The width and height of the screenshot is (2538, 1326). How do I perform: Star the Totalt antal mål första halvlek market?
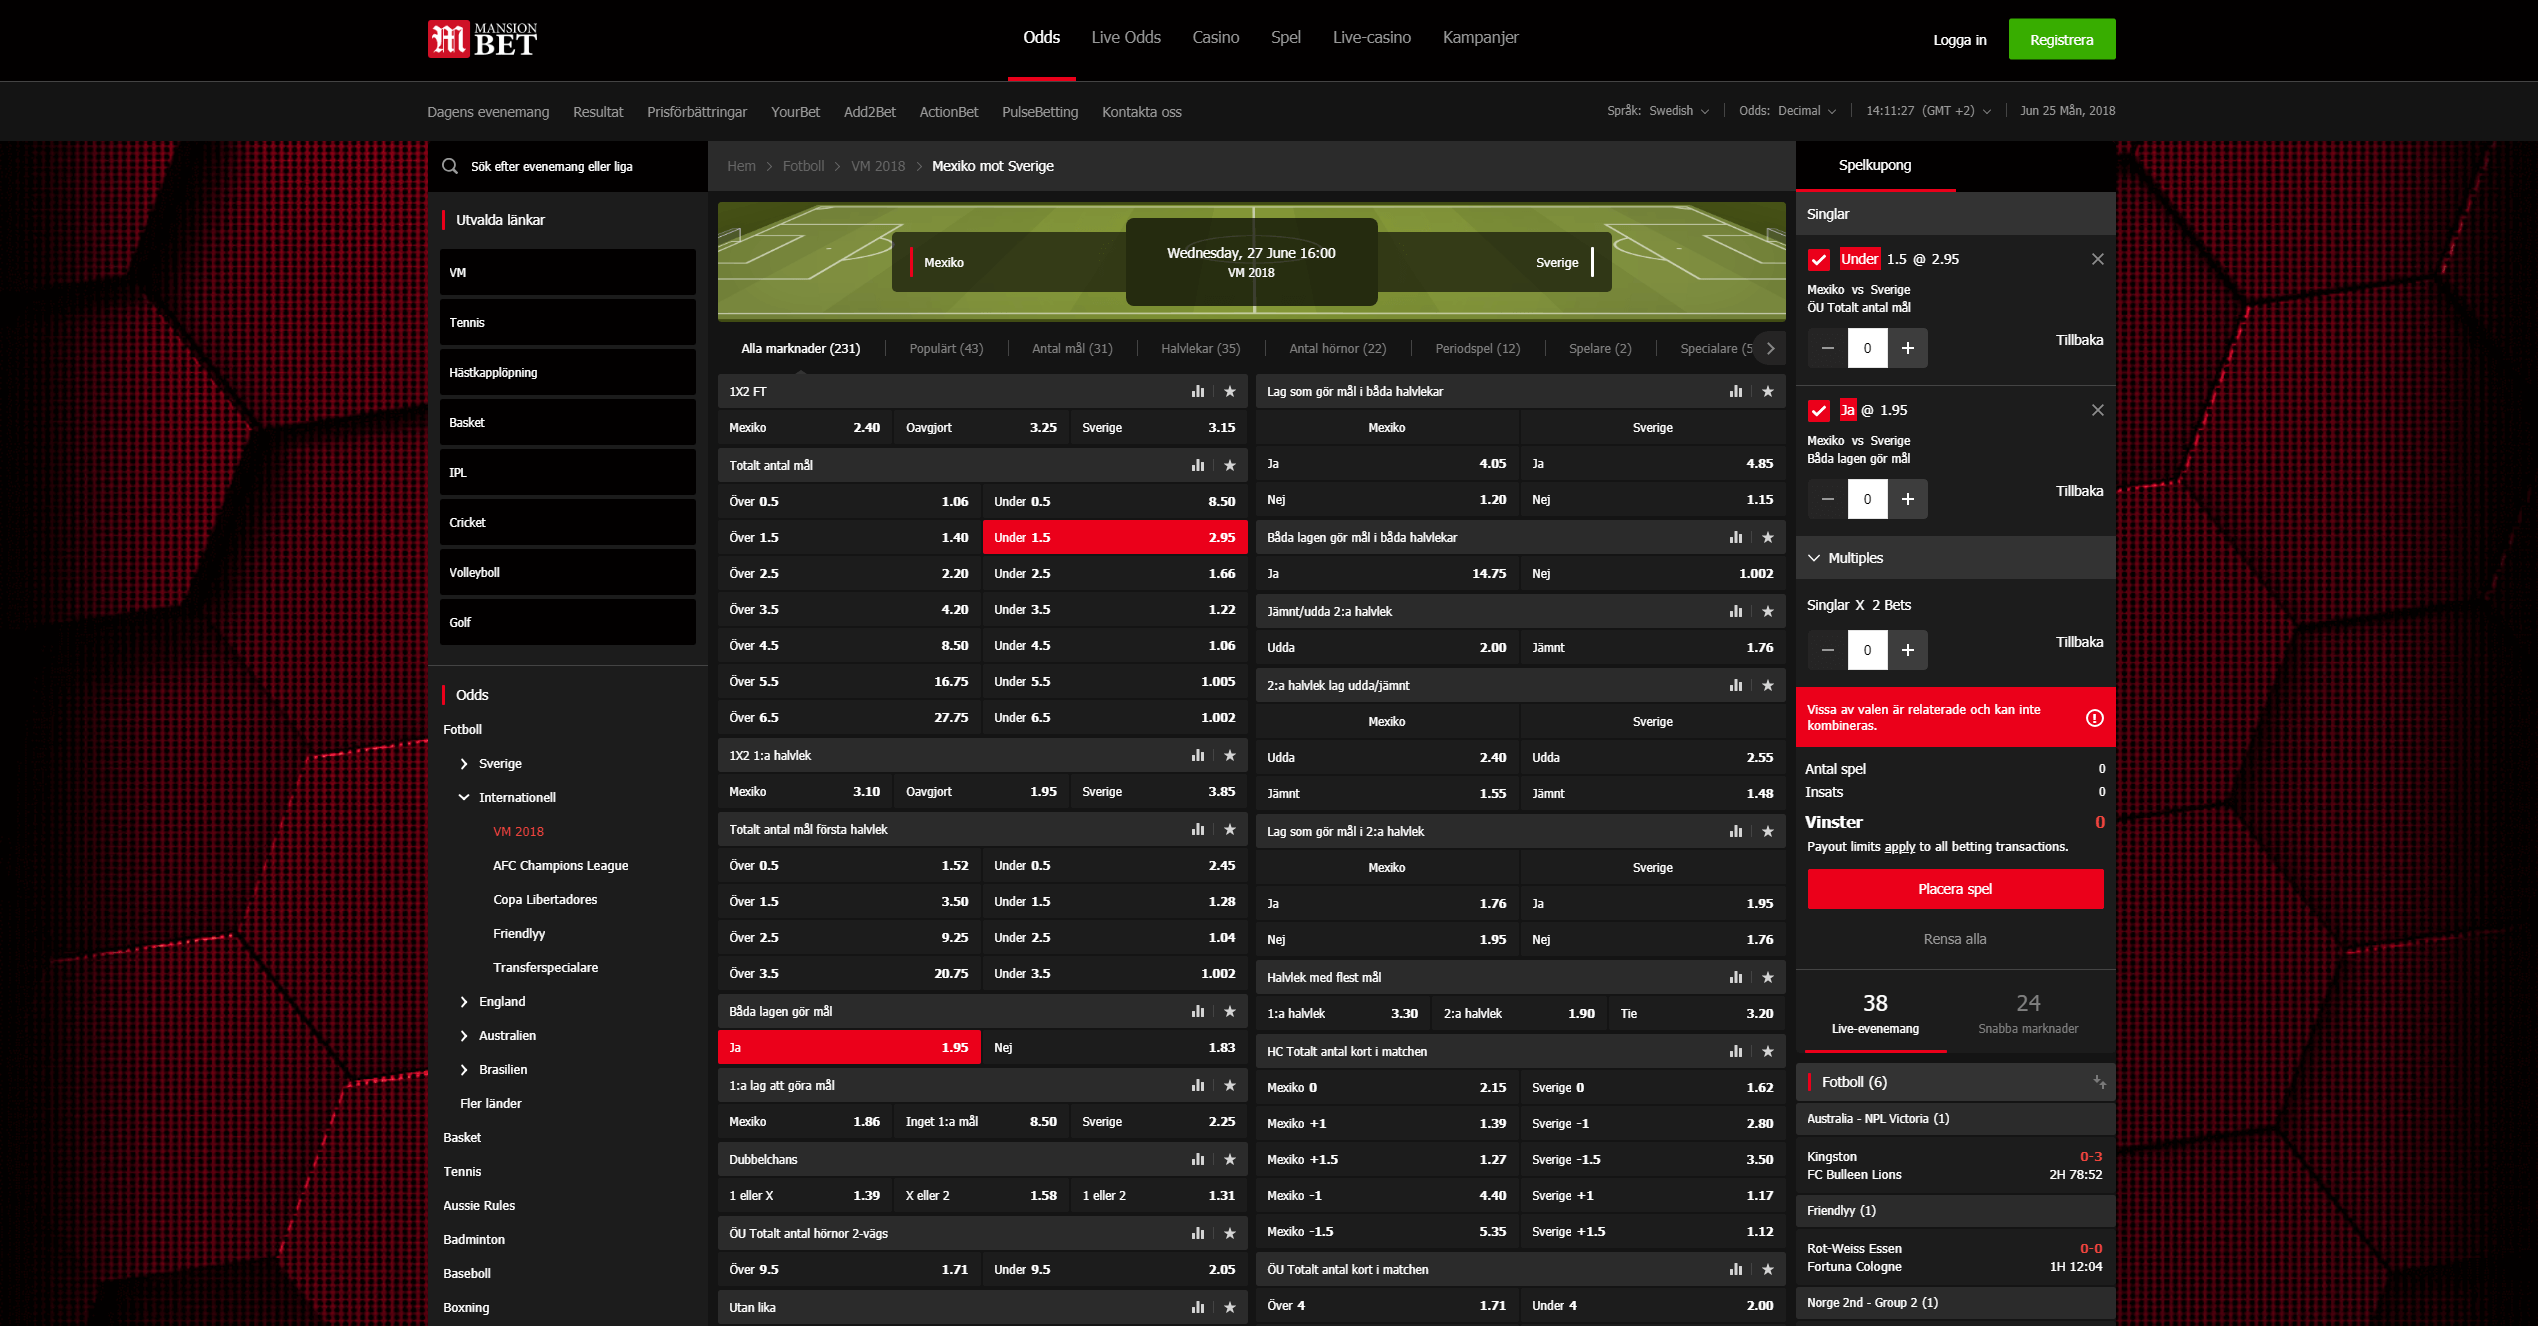tap(1230, 829)
